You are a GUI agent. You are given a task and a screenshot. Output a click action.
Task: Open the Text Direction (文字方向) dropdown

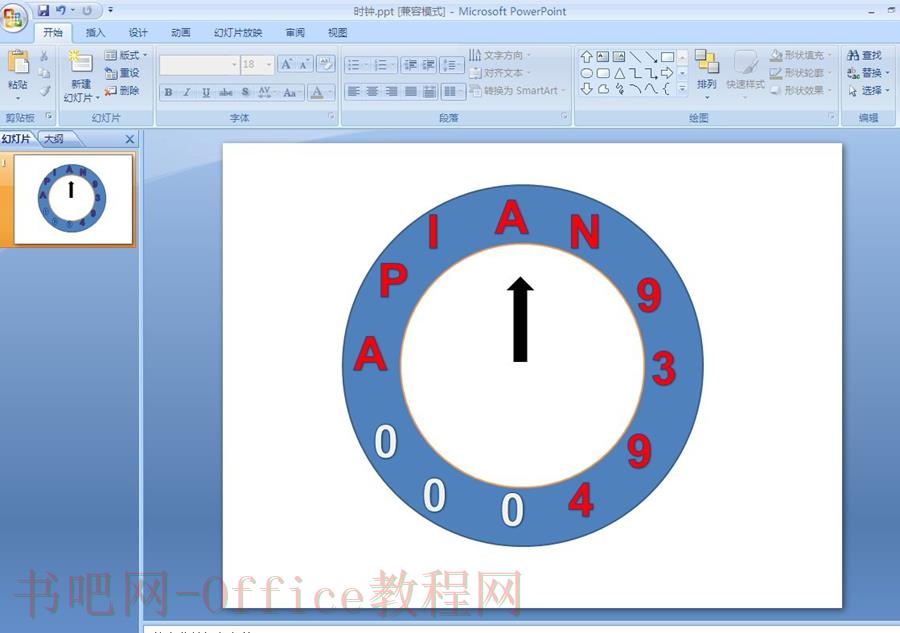(x=500, y=55)
